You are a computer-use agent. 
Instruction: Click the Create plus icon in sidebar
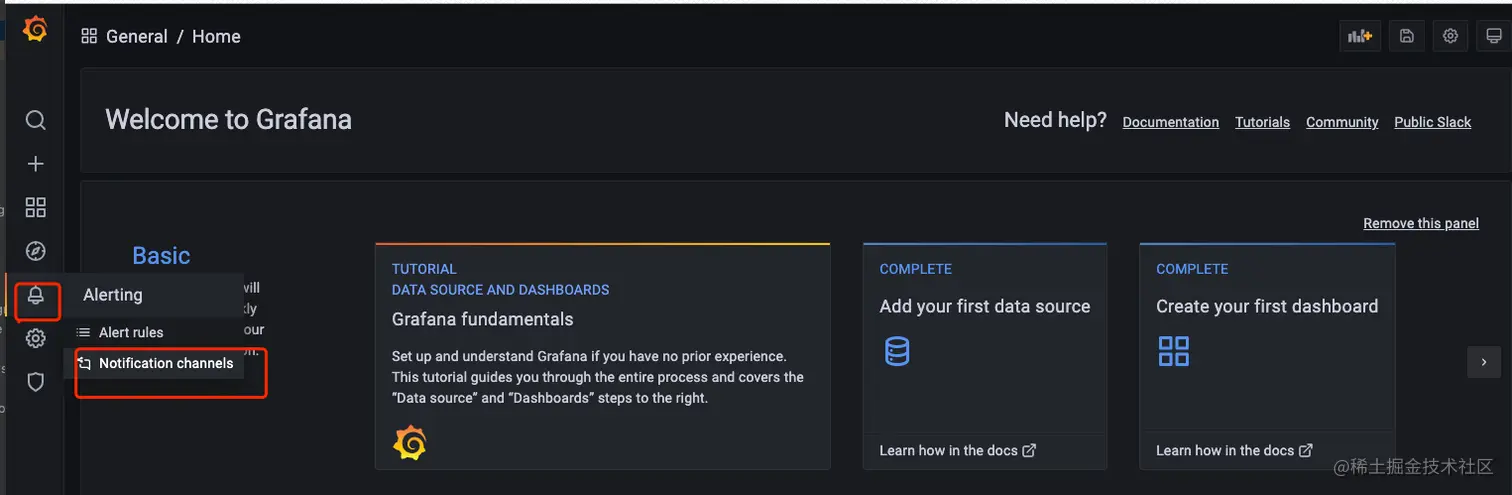pyautogui.click(x=35, y=164)
